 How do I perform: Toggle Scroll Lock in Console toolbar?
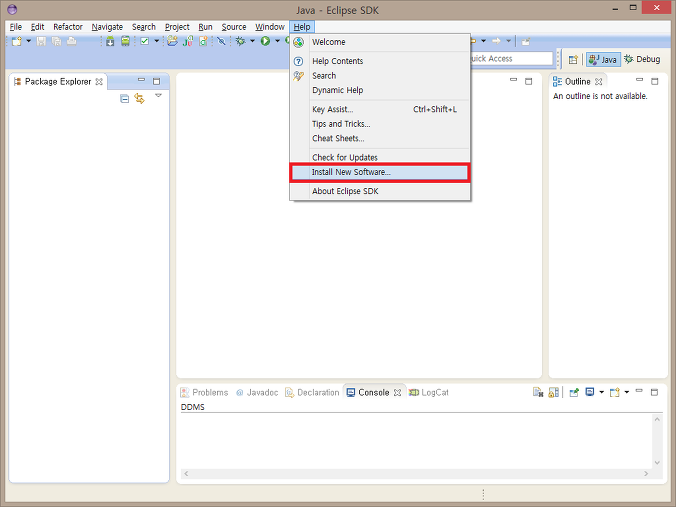[554, 392]
